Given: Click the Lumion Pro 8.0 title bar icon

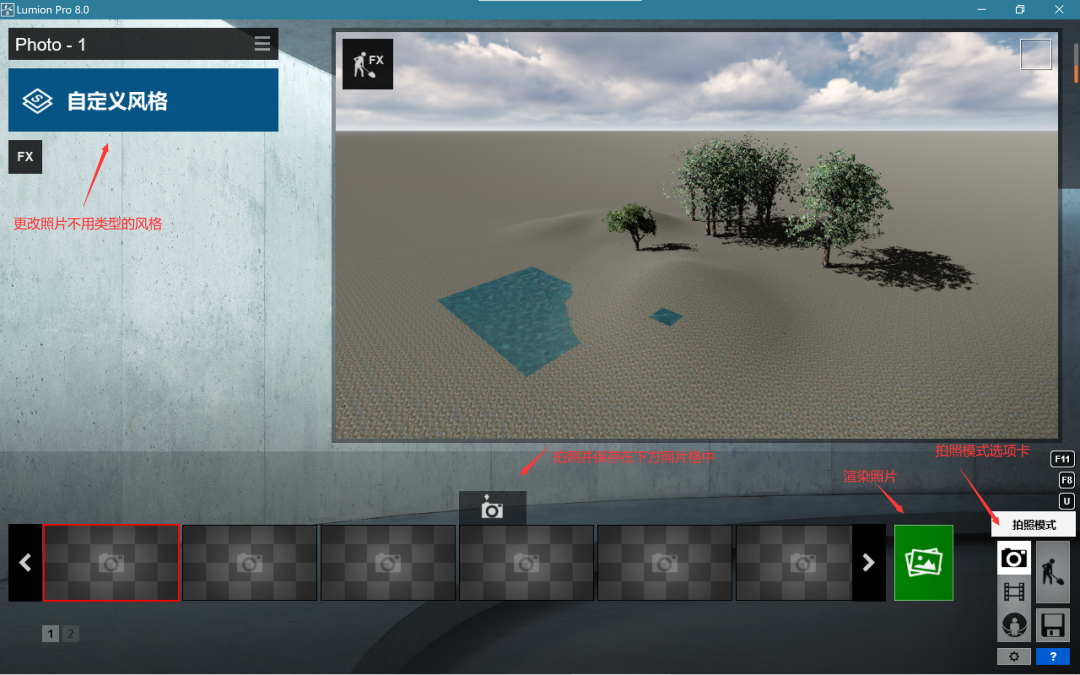Looking at the screenshot, I should (x=8, y=10).
